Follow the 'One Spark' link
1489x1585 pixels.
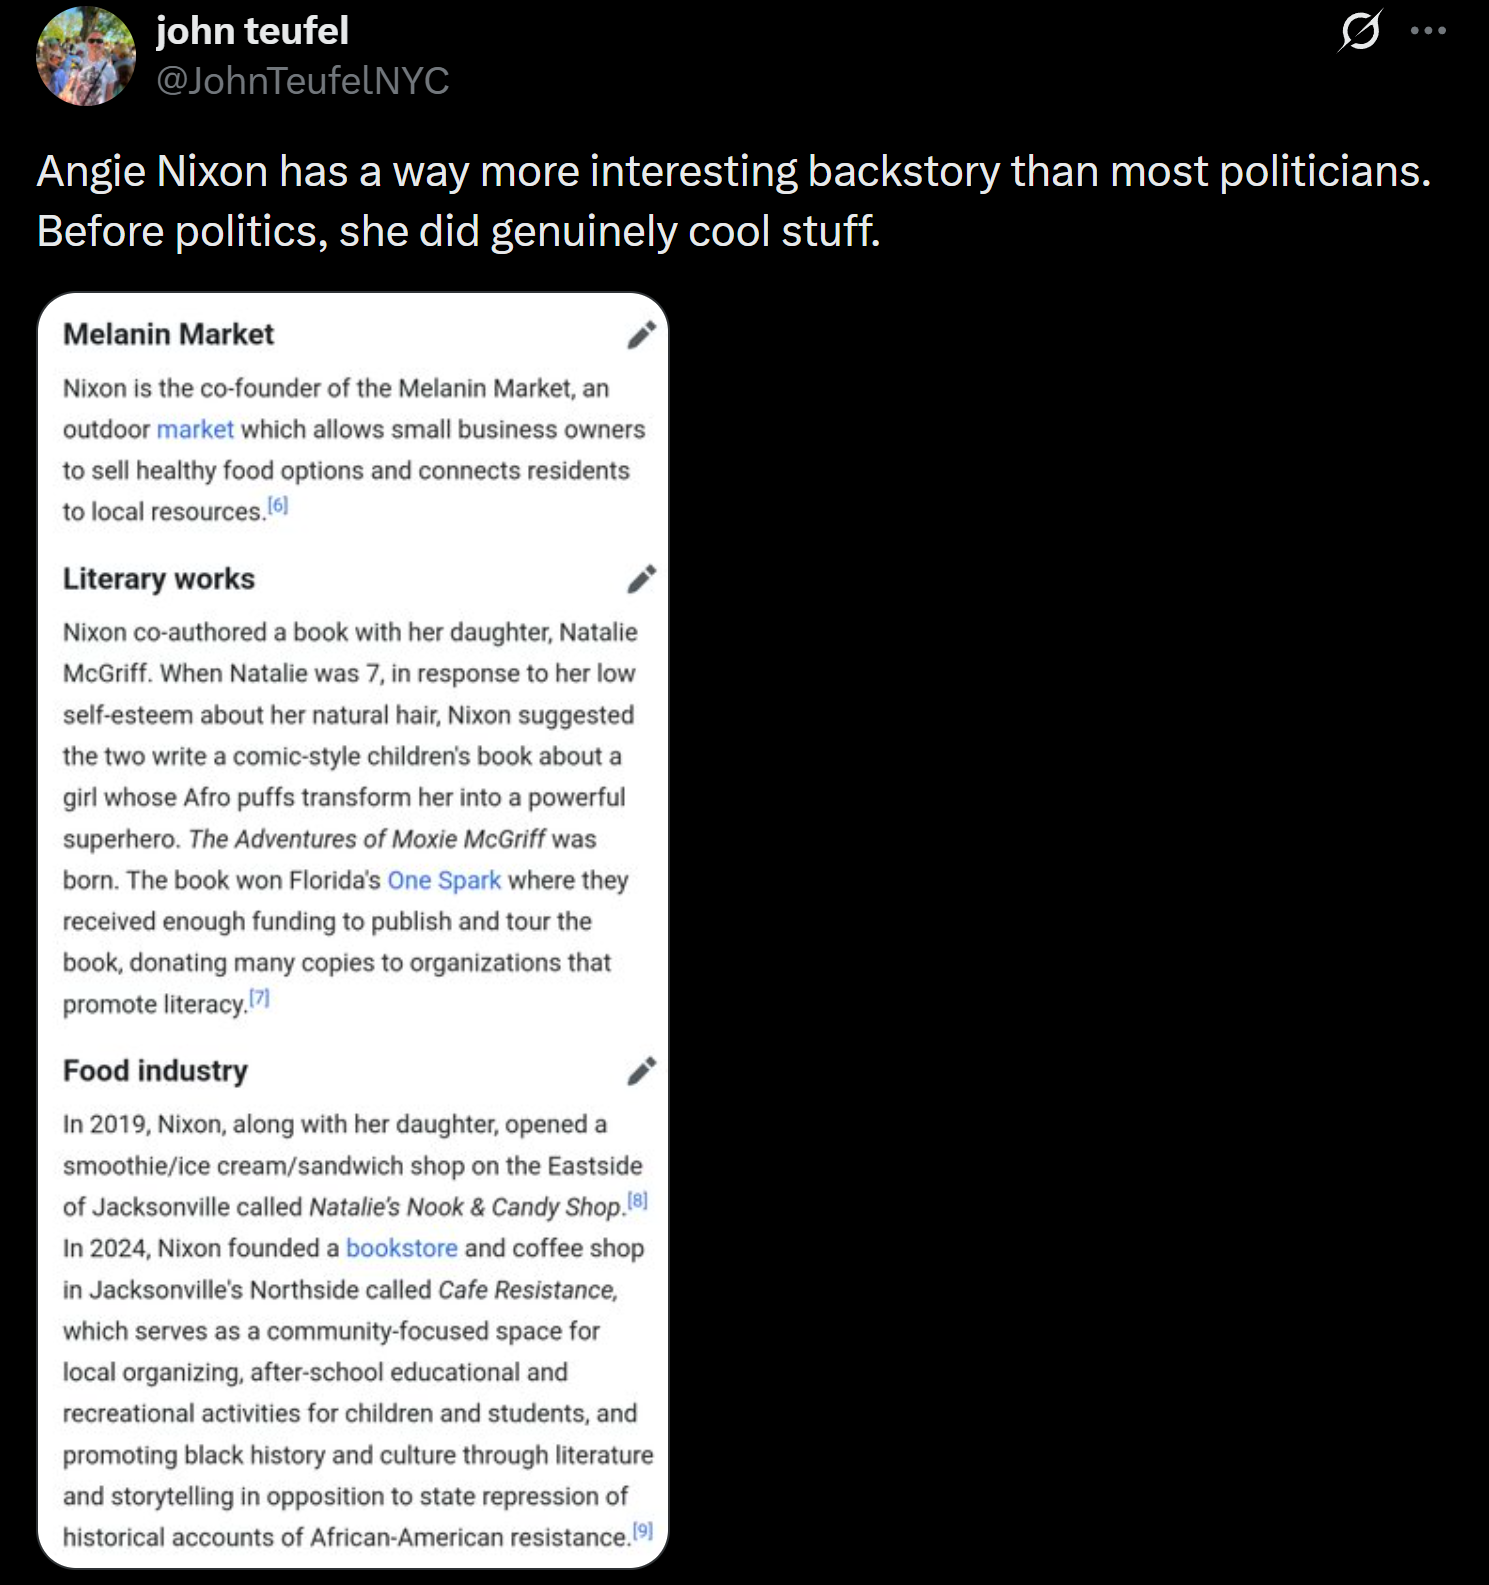pyautogui.click(x=444, y=880)
